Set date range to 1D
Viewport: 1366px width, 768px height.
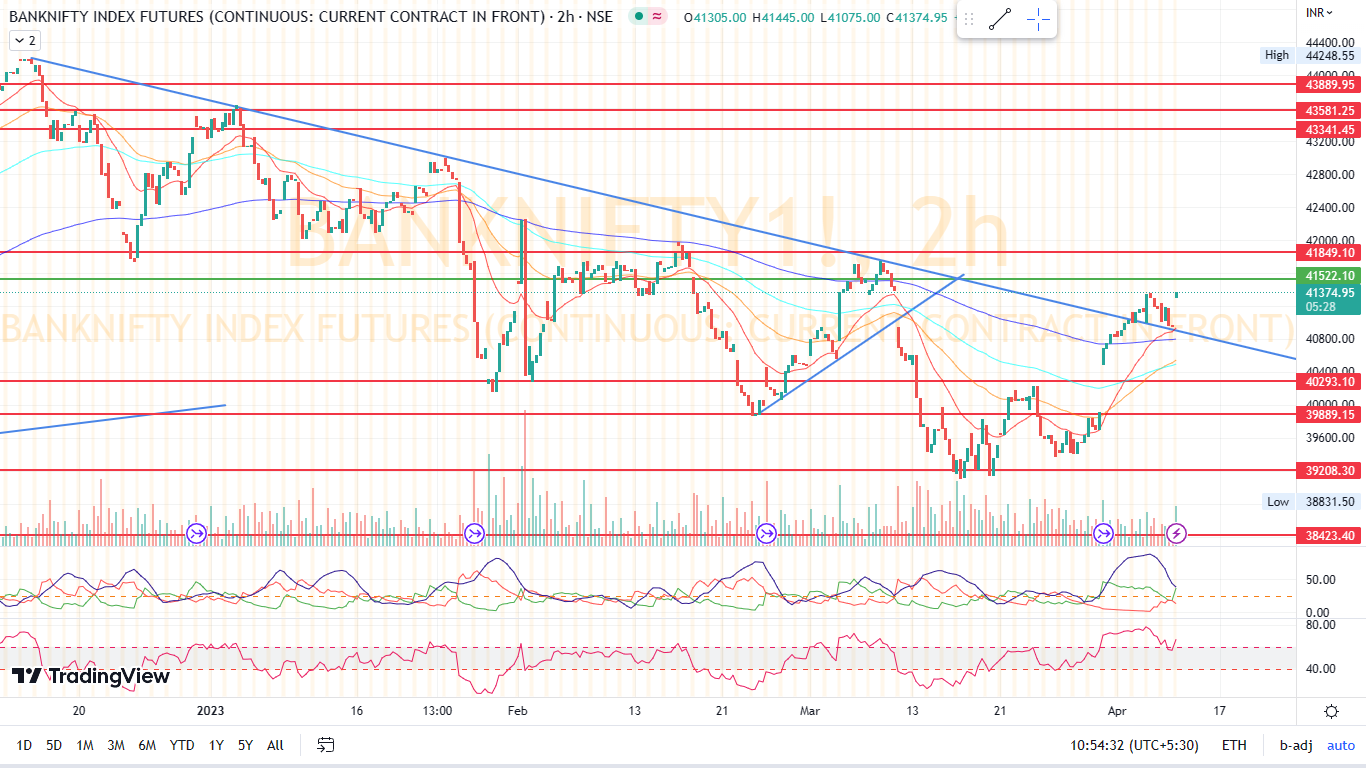pos(24,745)
